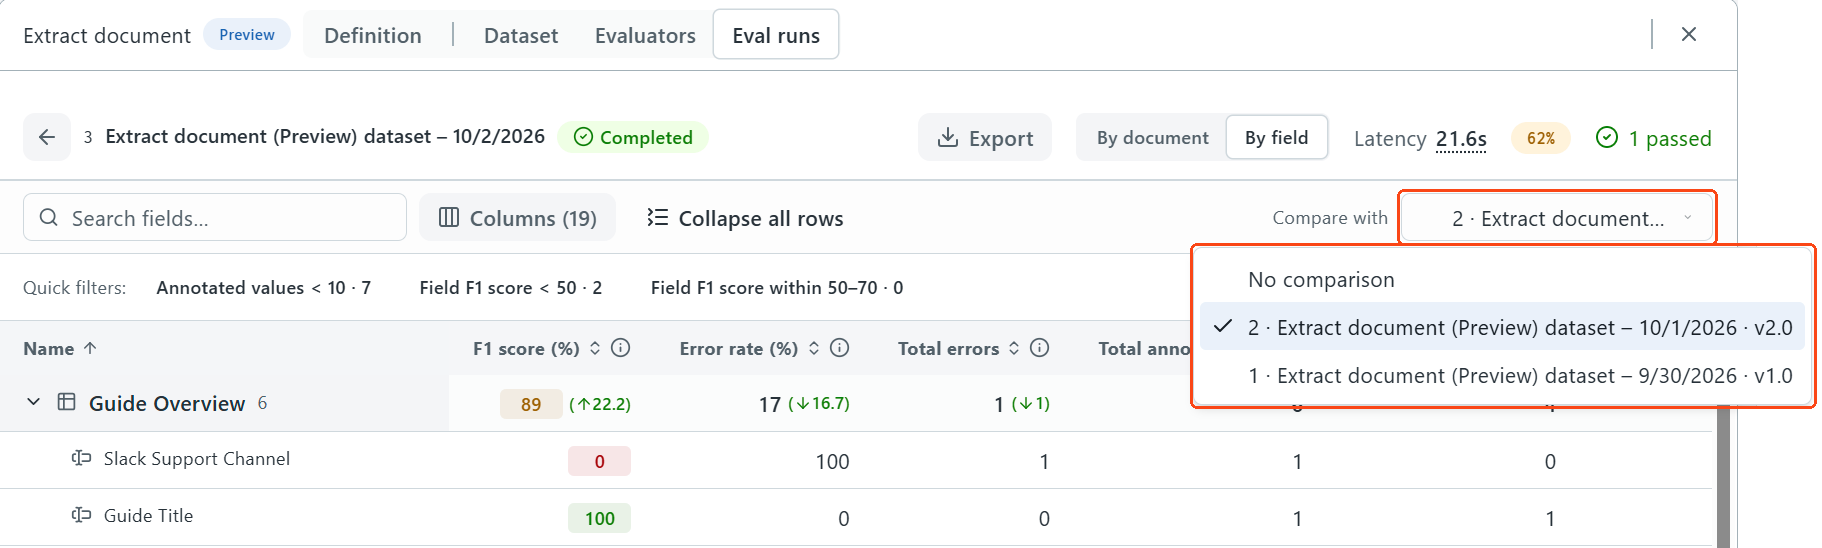This screenshot has width=1822, height=548.
Task: Click the 1 passed label
Action: [x=1669, y=138]
